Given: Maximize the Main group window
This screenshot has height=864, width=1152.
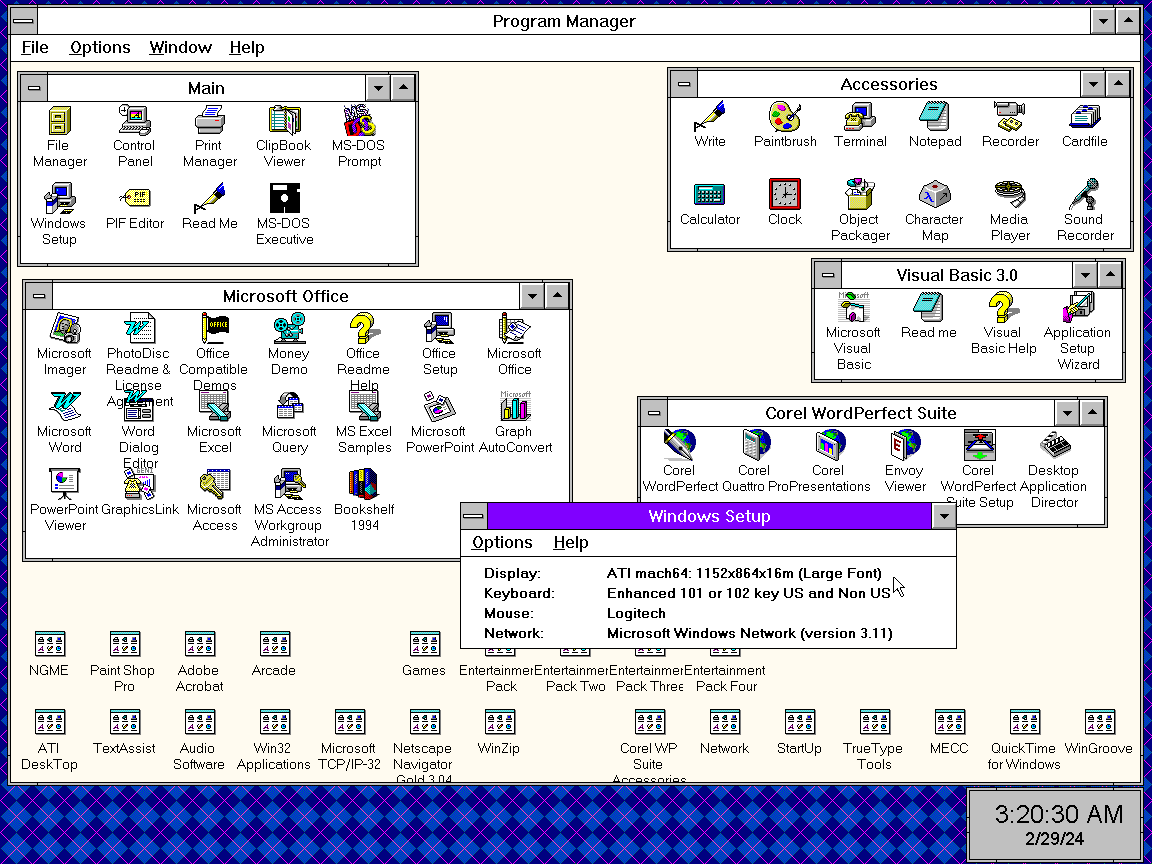Looking at the screenshot, I should coord(403,88).
